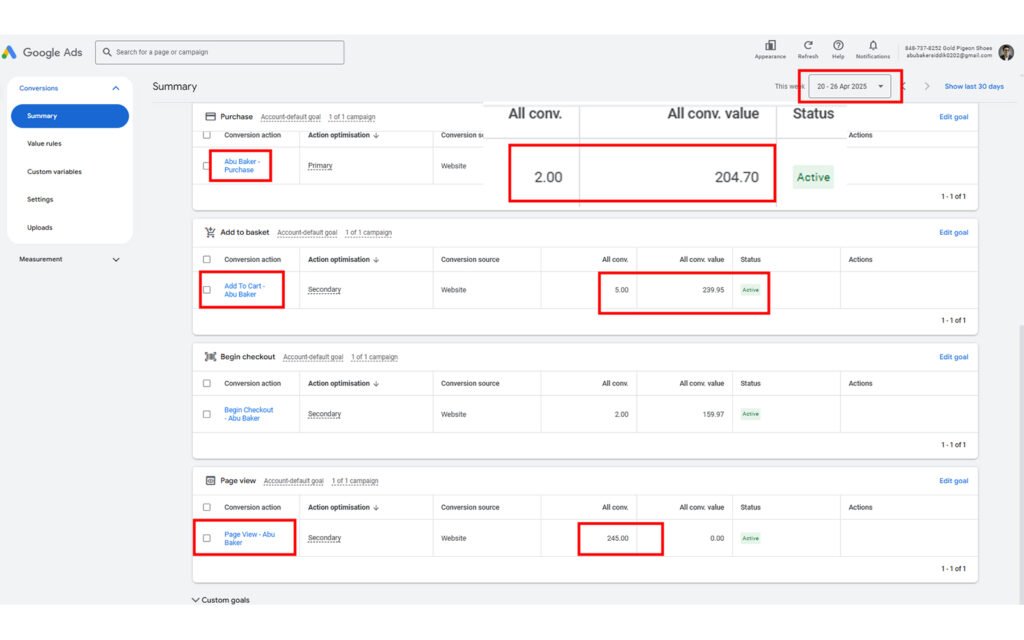The image size is (1024, 640).
Task: Click Add to basket's 1 of 1 campaign label
Action: [x=368, y=232]
